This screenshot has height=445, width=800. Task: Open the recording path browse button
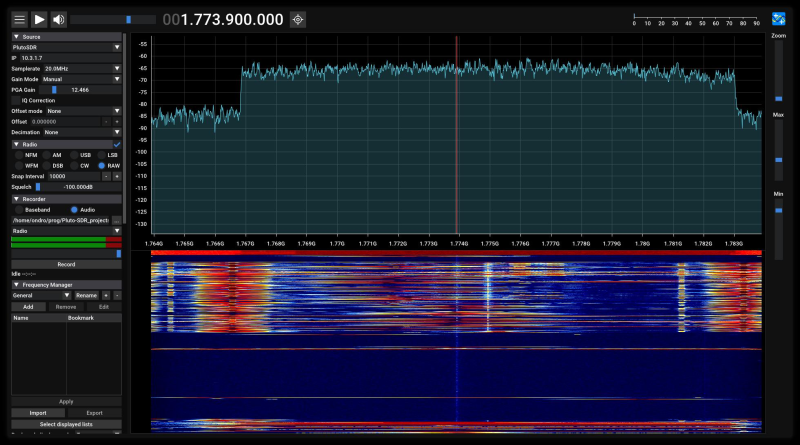(x=117, y=220)
